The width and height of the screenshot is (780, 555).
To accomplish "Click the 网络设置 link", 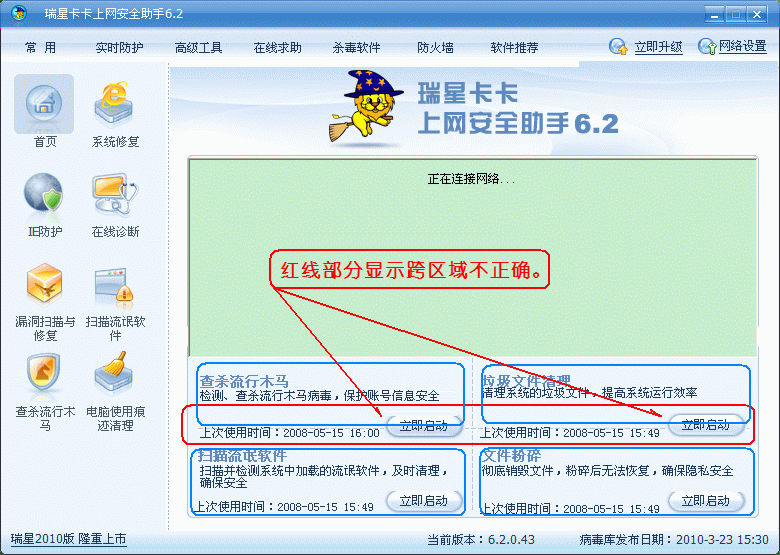I will (x=743, y=46).
